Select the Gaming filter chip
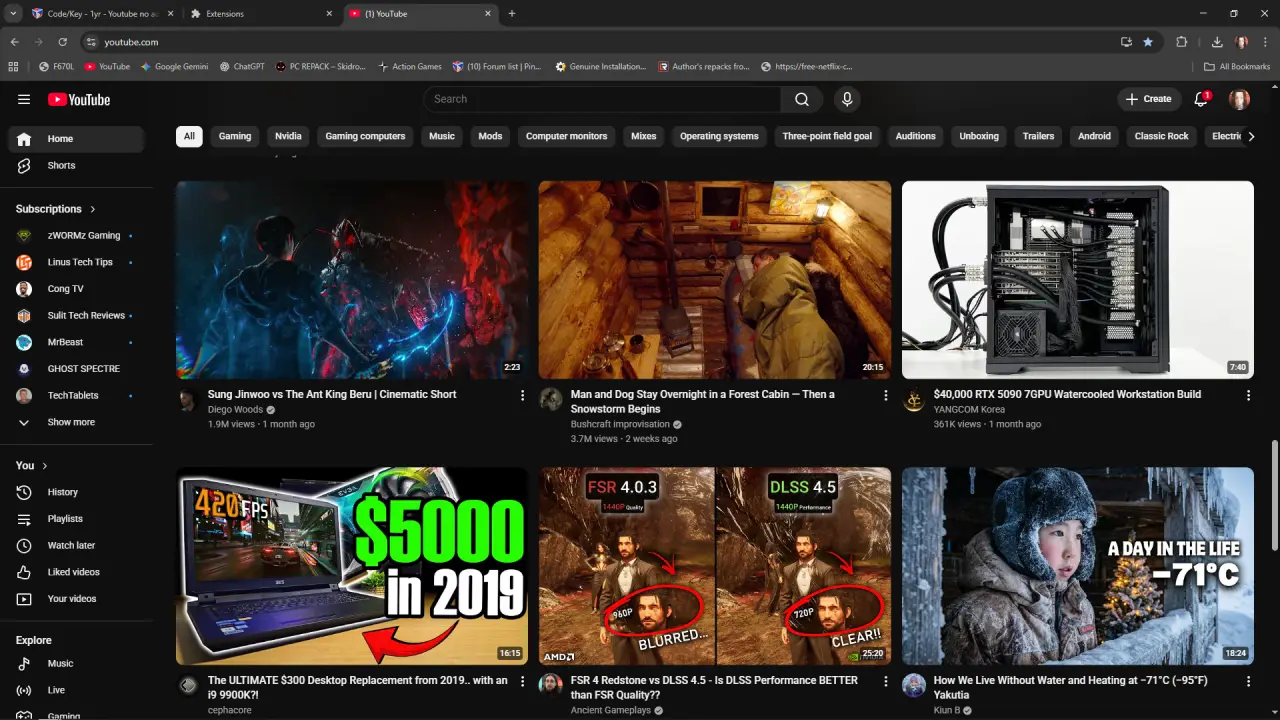The image size is (1280, 720). [235, 136]
